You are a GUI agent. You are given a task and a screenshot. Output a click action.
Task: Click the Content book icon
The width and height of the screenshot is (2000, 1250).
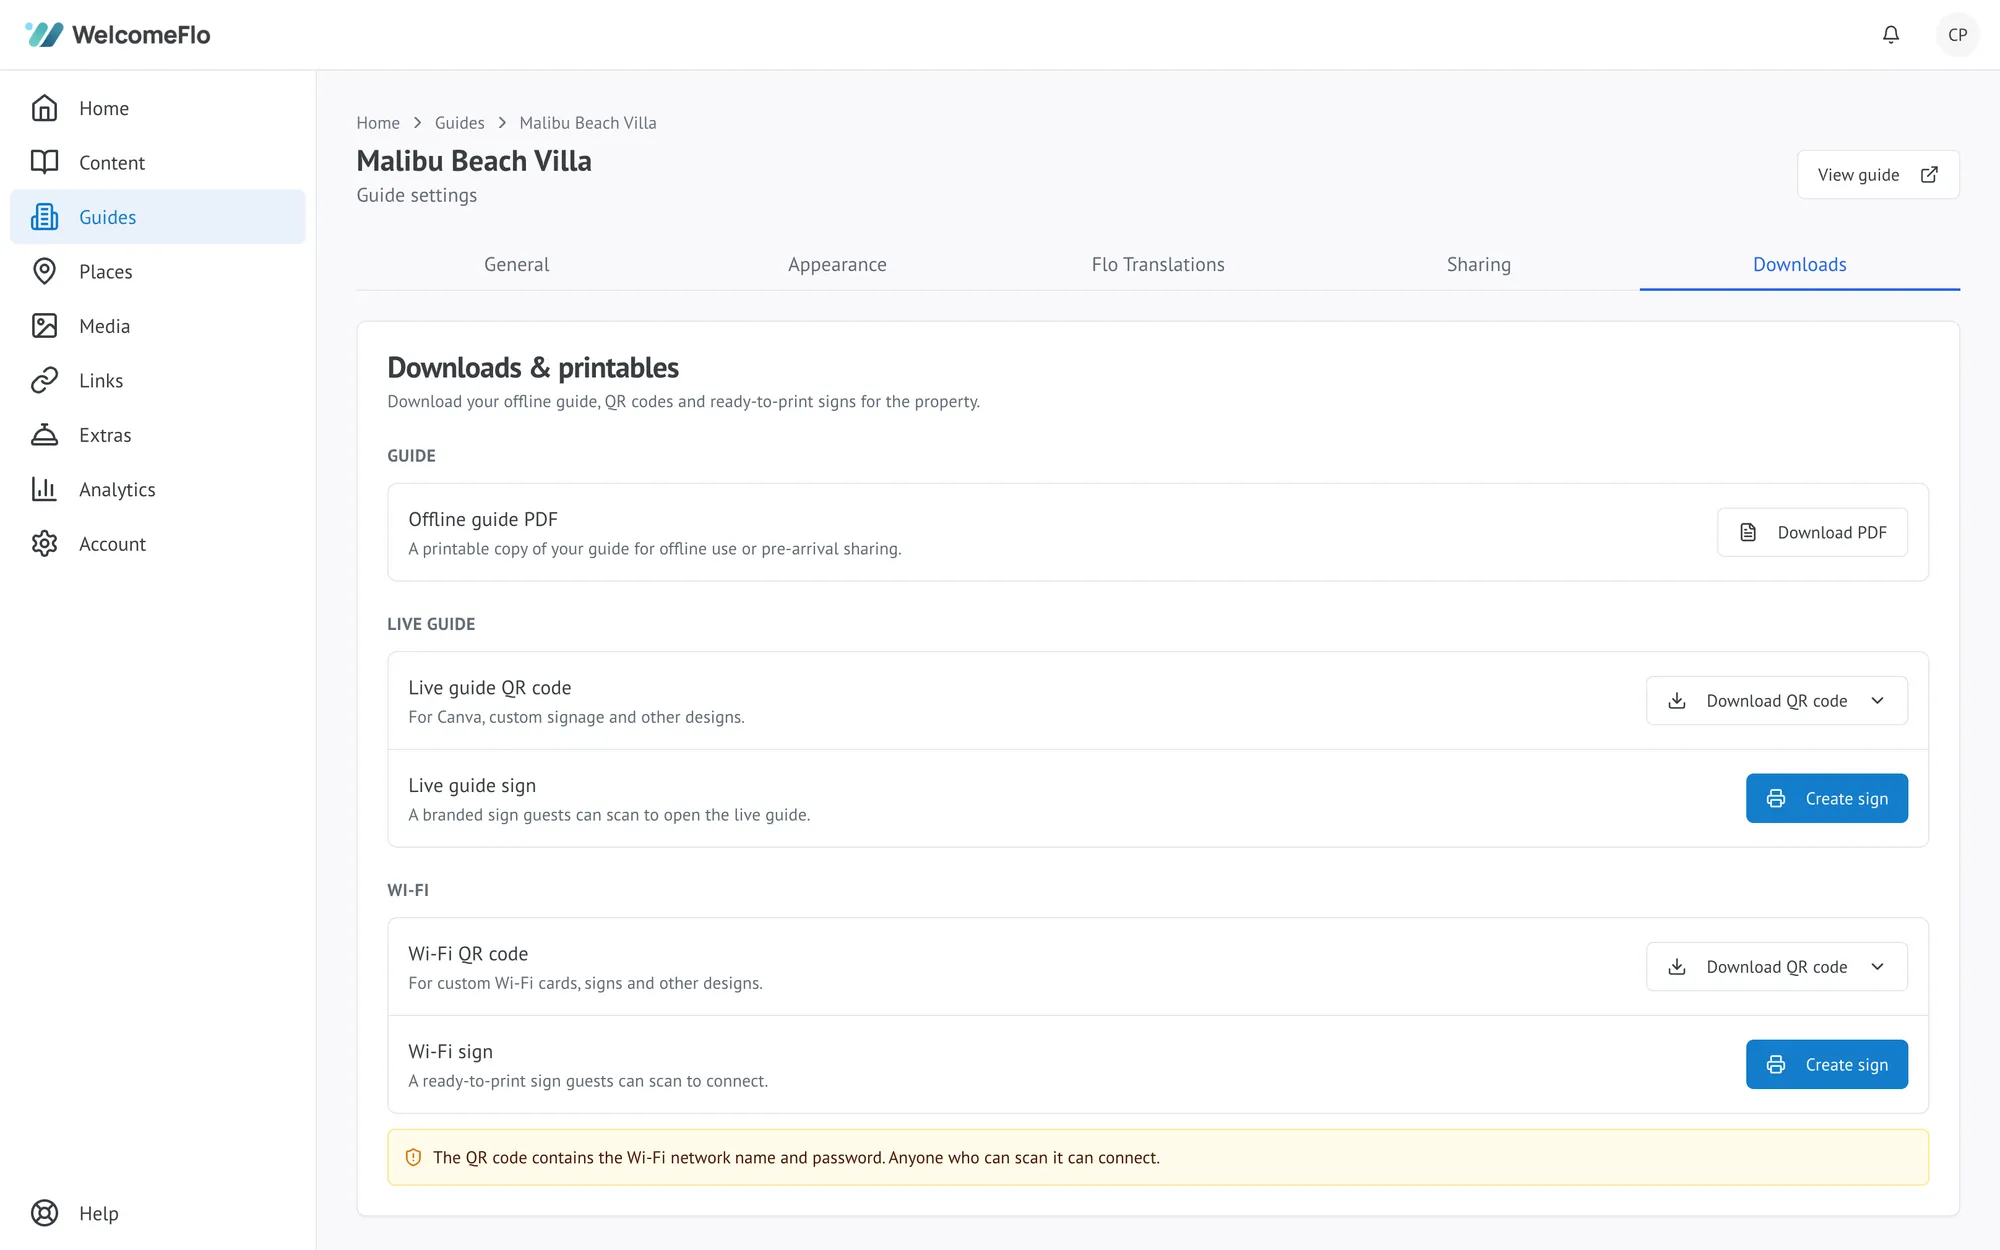(x=44, y=162)
